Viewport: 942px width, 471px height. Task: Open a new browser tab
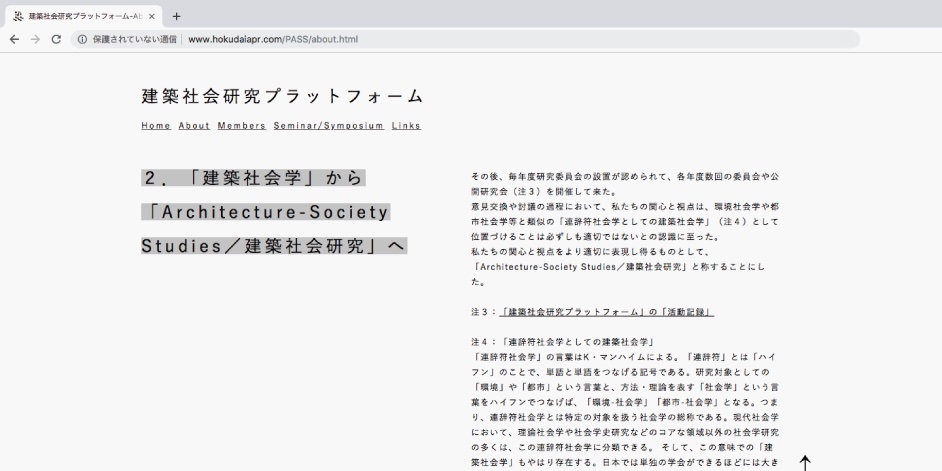(x=177, y=16)
